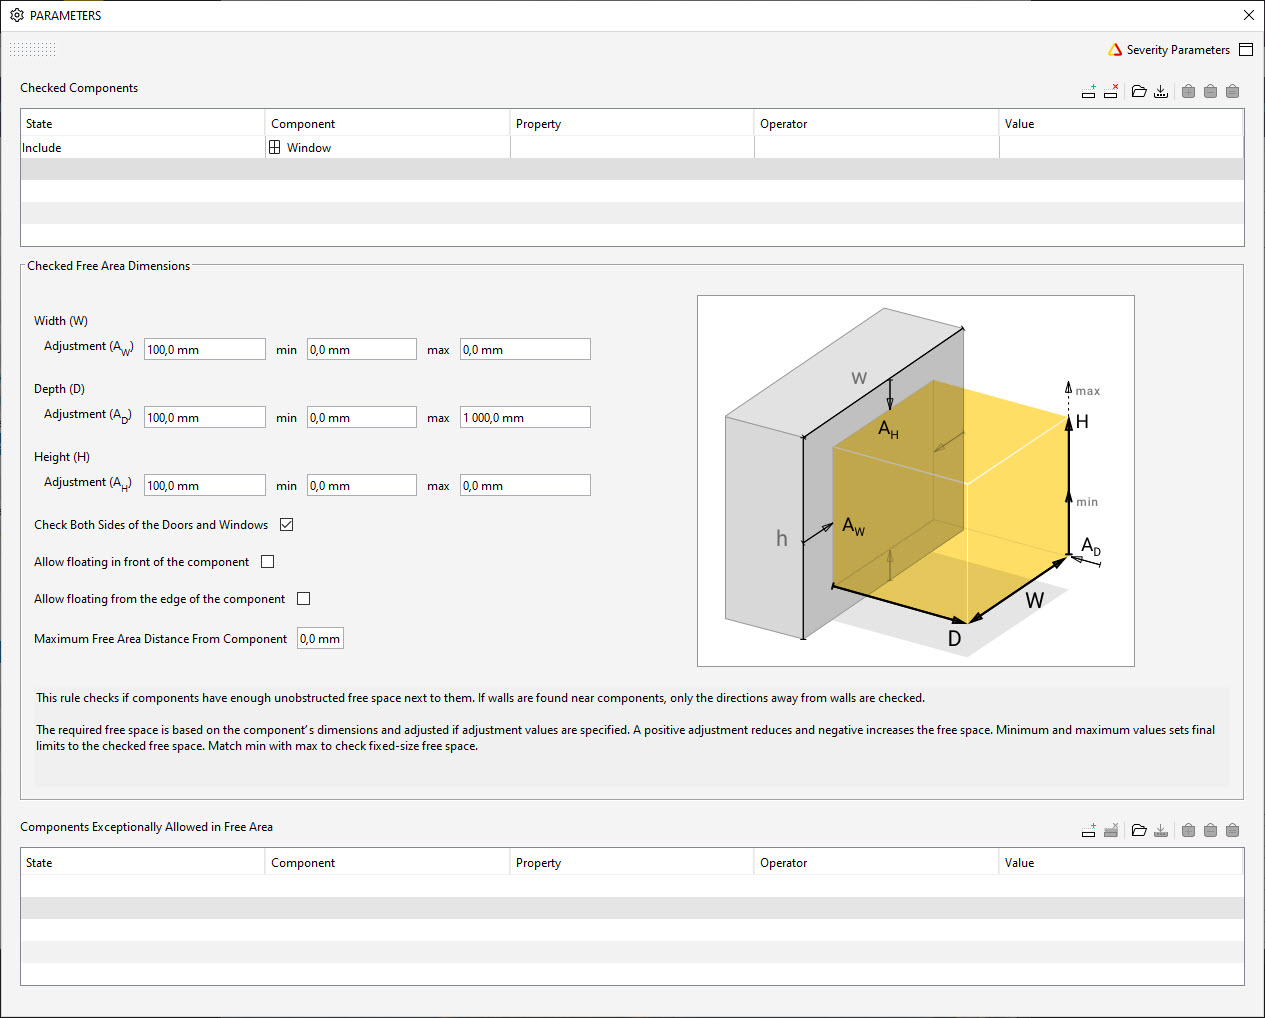
Task: Click the Severity Parameters warning triangle icon
Action: (x=1115, y=49)
